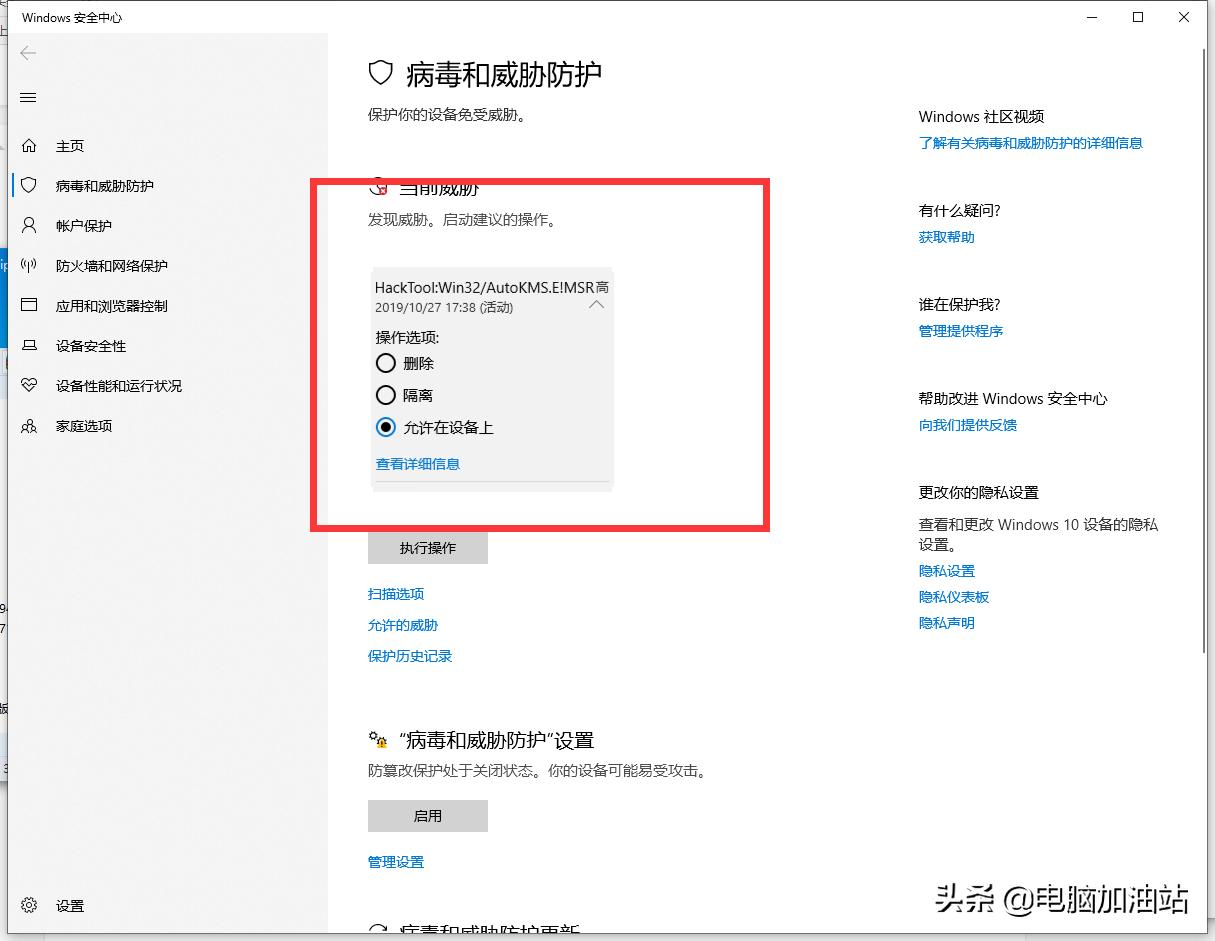Expand the navigation pane with hamburger icon
This screenshot has height=941, width=1215.
point(28,97)
